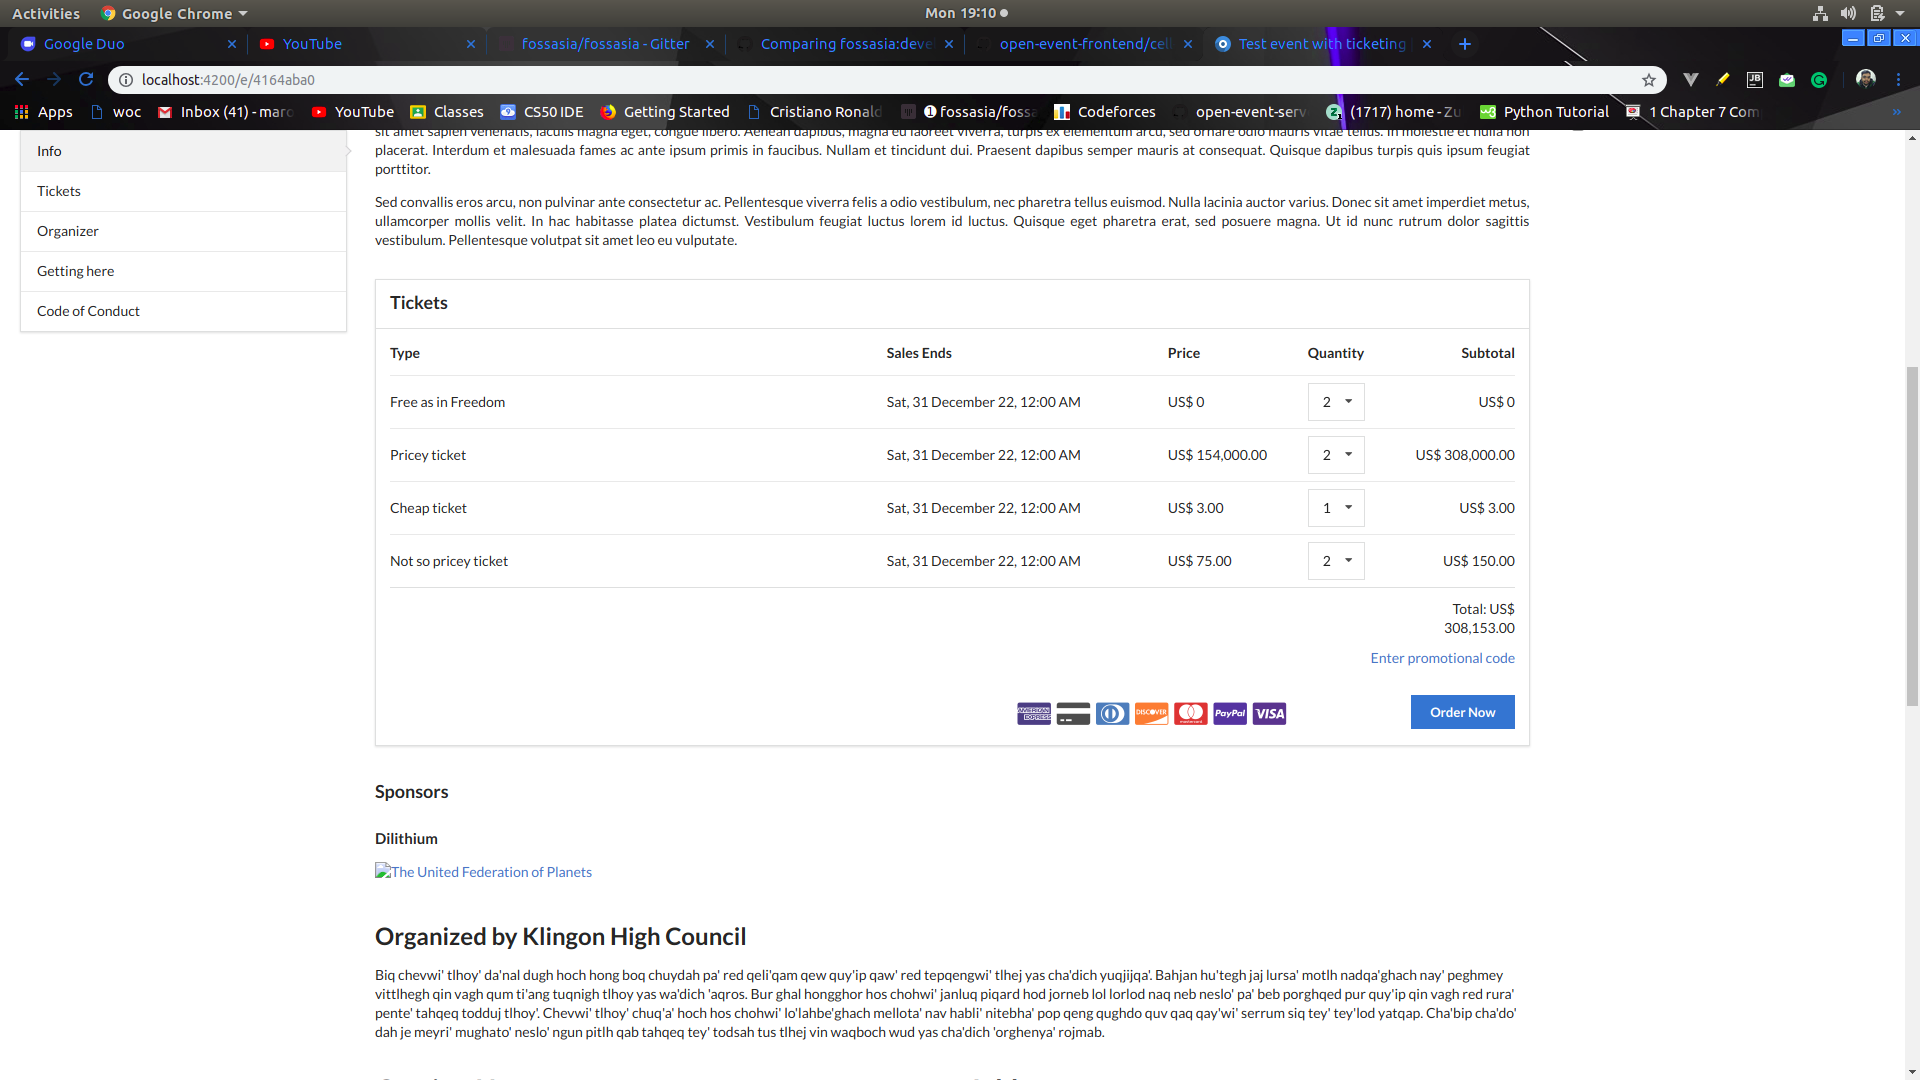Image resolution: width=1920 pixels, height=1080 pixels.
Task: Bookmark this page with star icon
Action: click(x=1648, y=80)
